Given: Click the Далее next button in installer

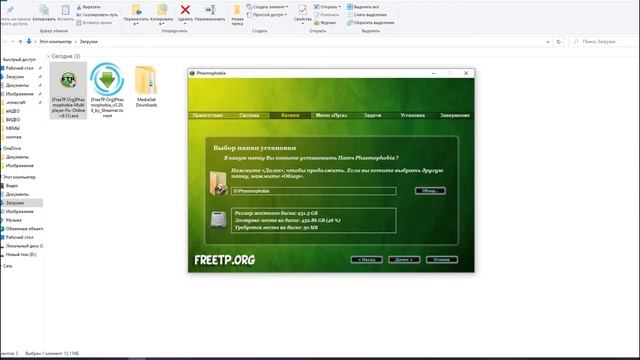Looking at the screenshot, I should coord(404,260).
